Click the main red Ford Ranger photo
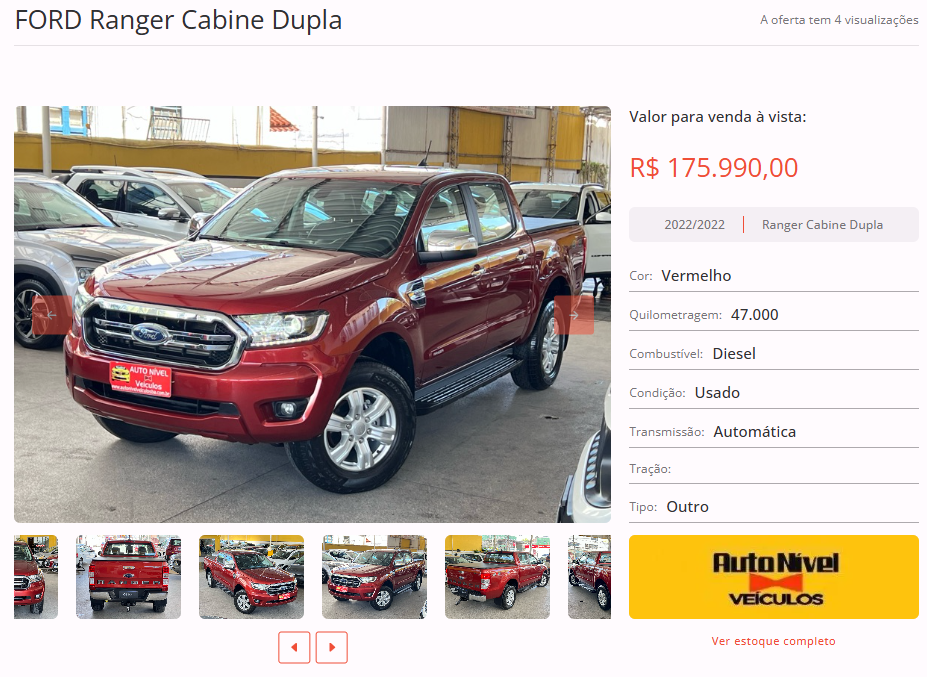 (312, 314)
